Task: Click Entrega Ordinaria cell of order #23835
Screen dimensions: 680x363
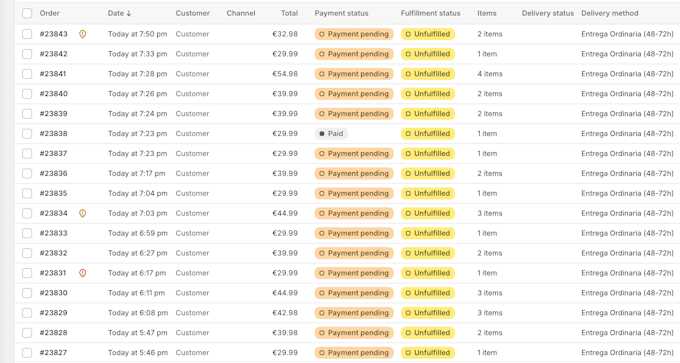Action: tap(628, 193)
